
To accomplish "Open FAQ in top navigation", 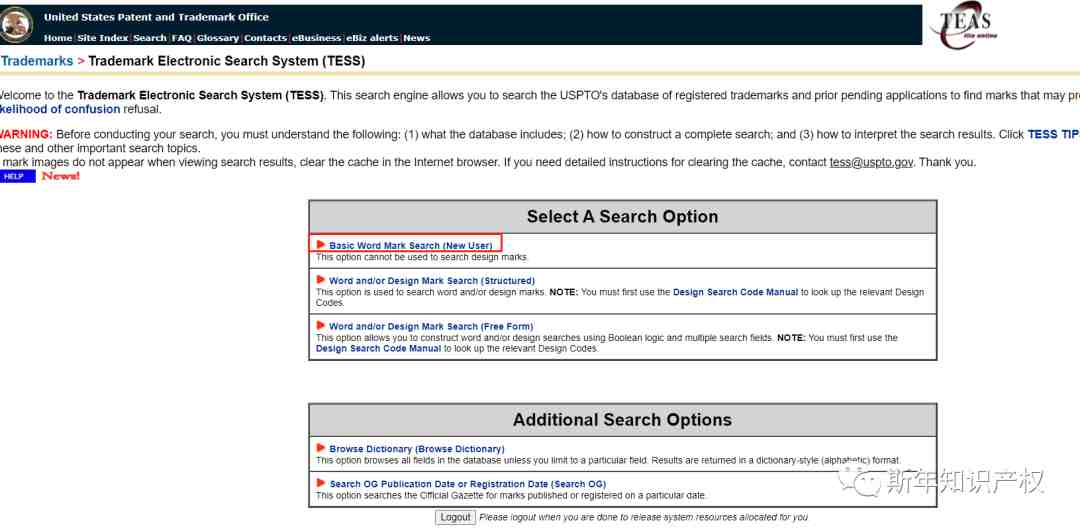I will [182, 38].
